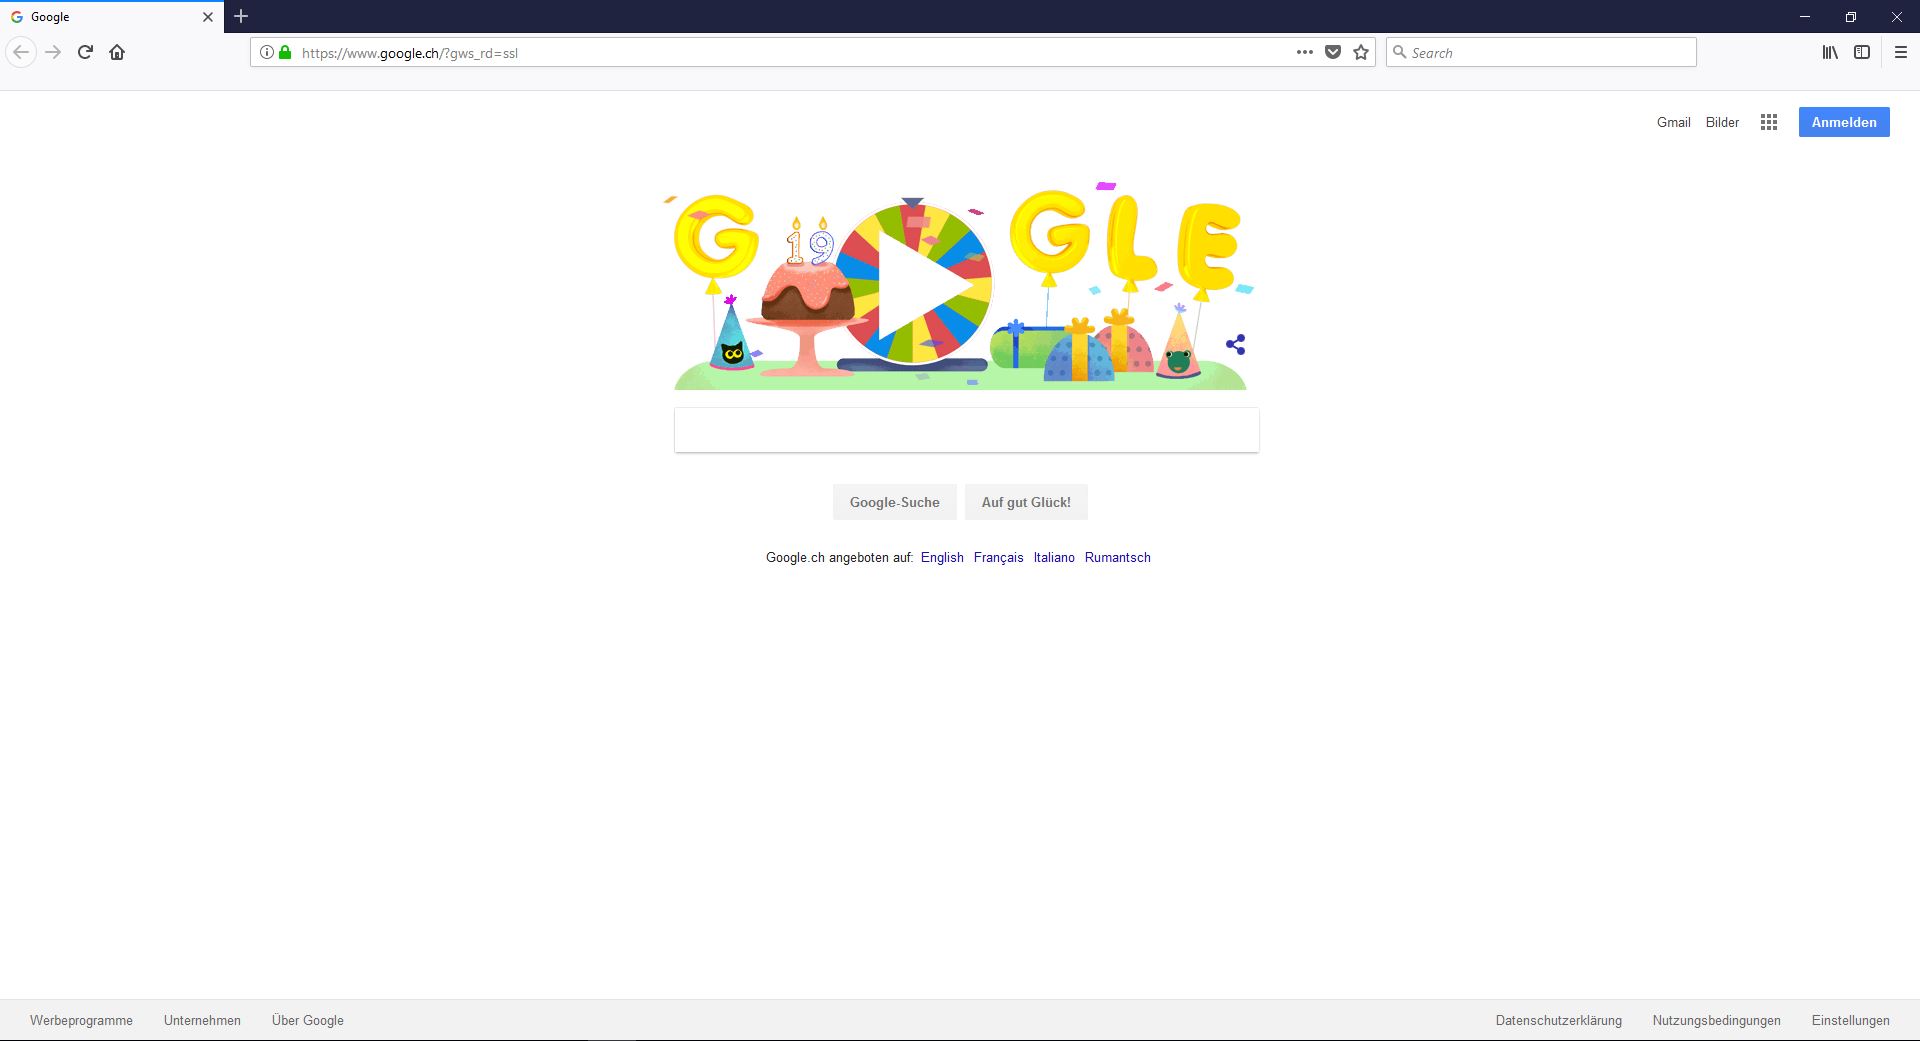Bookmark this page with the star icon
The height and width of the screenshot is (1041, 1920).
point(1361,52)
